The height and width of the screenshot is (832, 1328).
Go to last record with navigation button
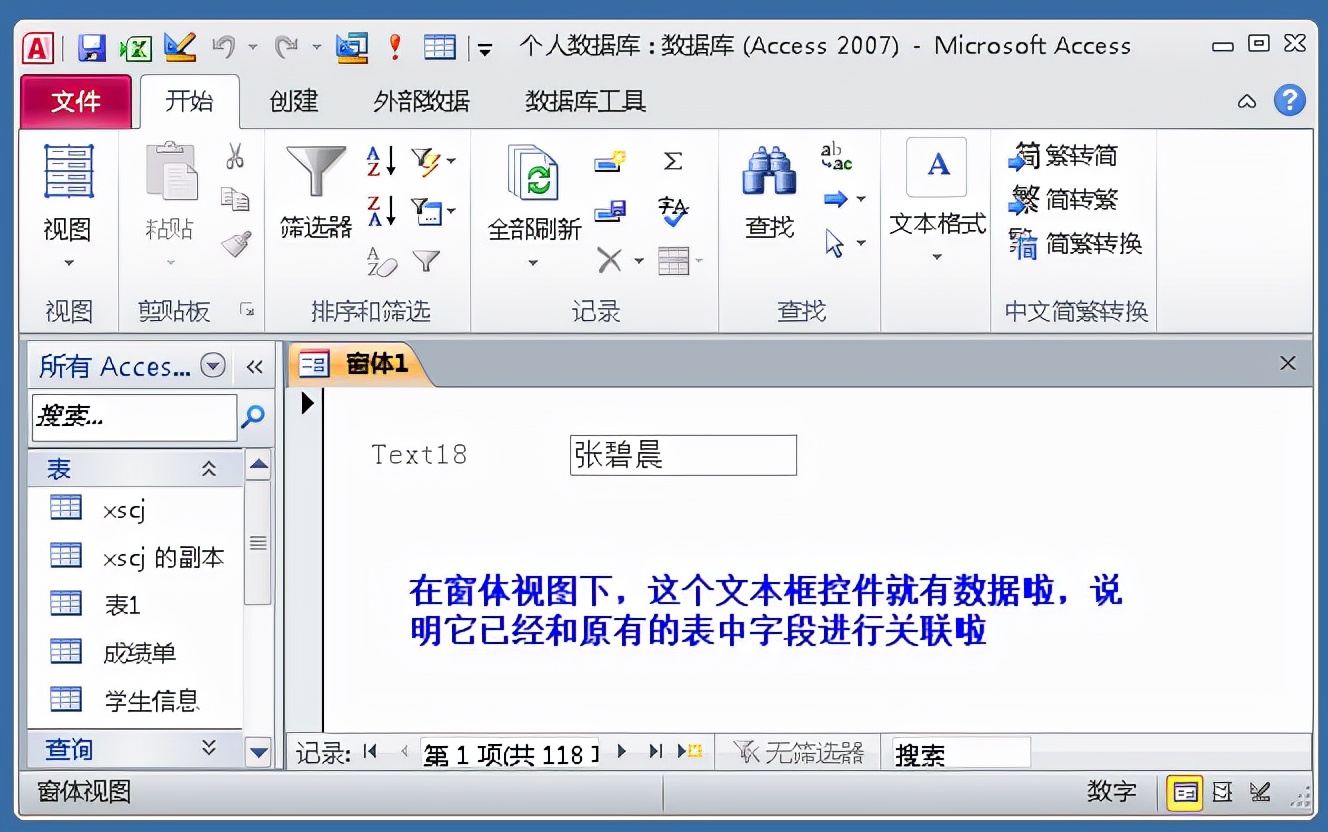(x=654, y=752)
